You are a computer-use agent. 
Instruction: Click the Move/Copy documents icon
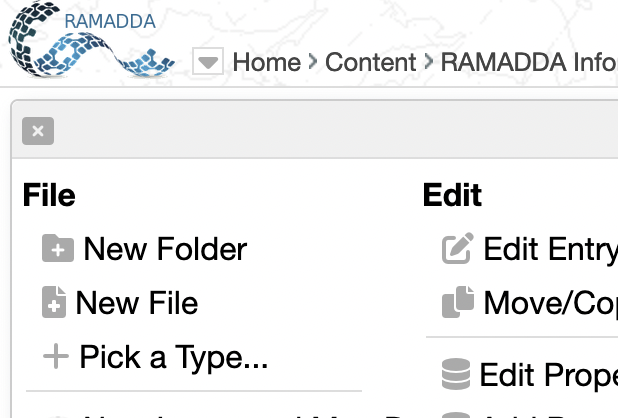(457, 302)
